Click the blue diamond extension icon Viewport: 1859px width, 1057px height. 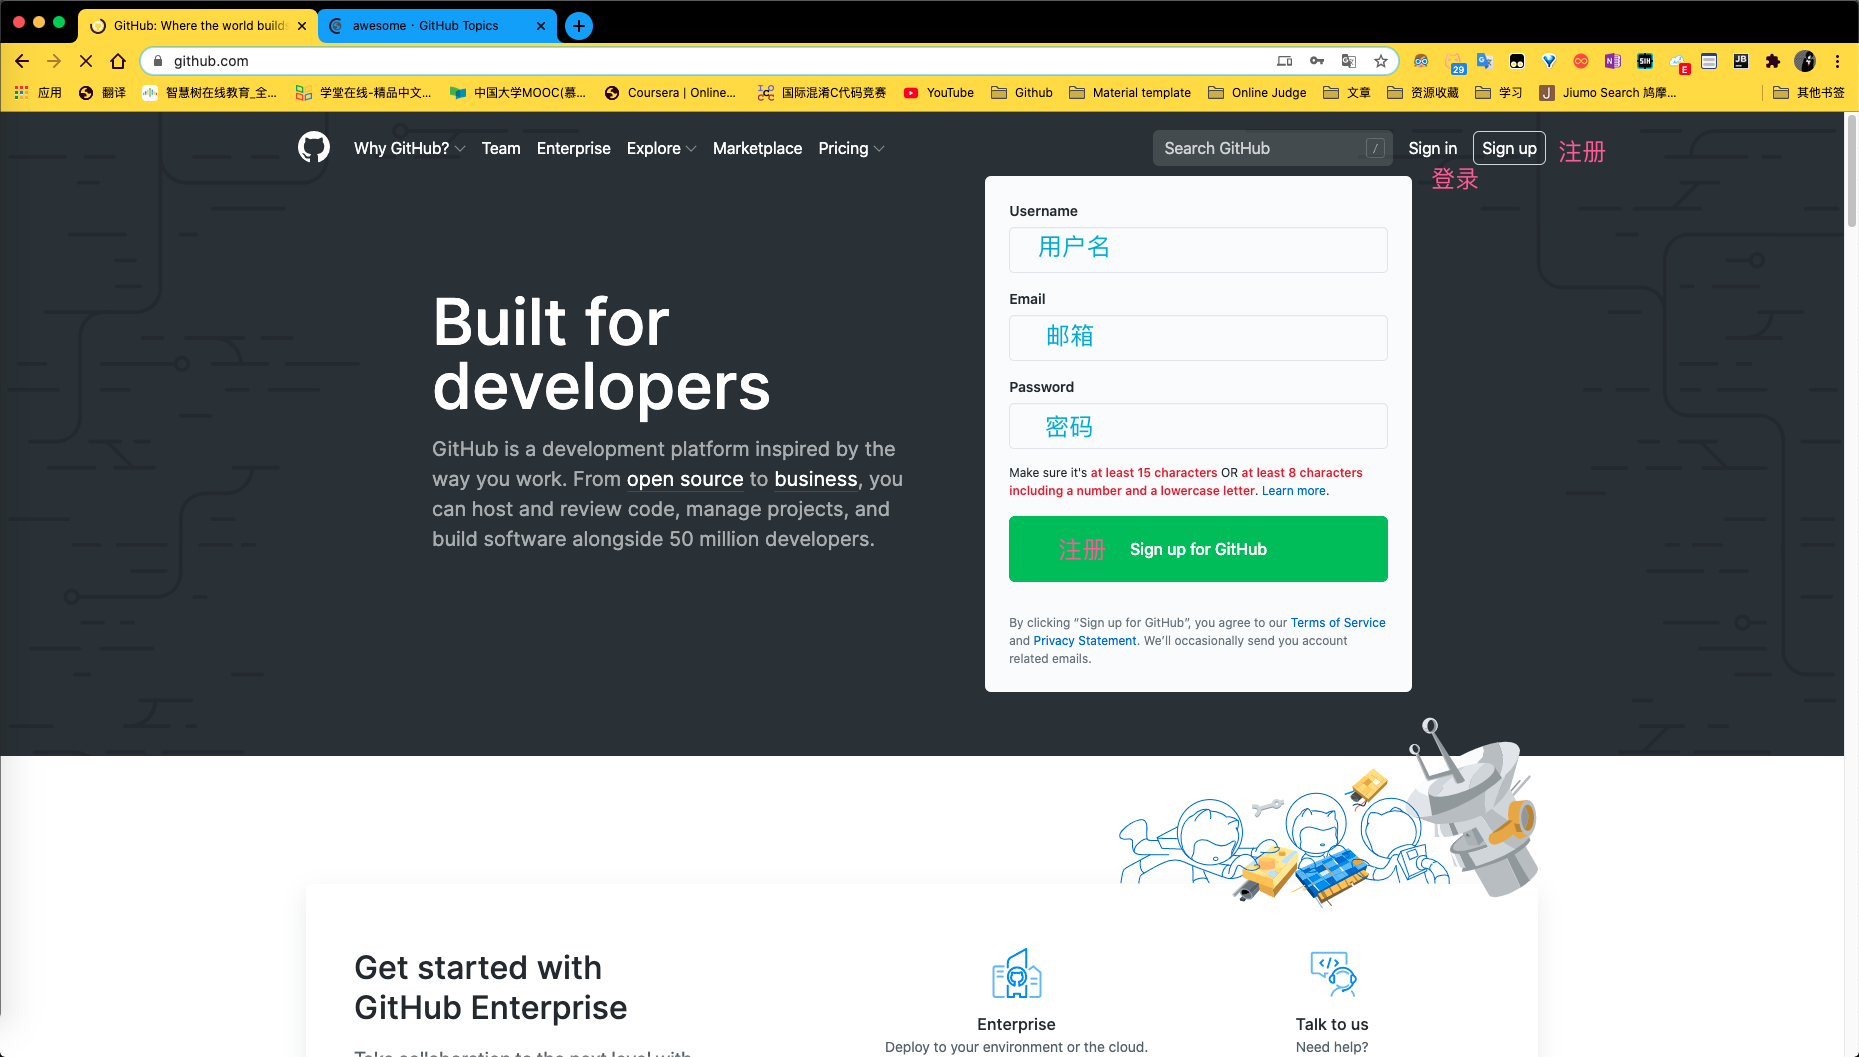1549,61
